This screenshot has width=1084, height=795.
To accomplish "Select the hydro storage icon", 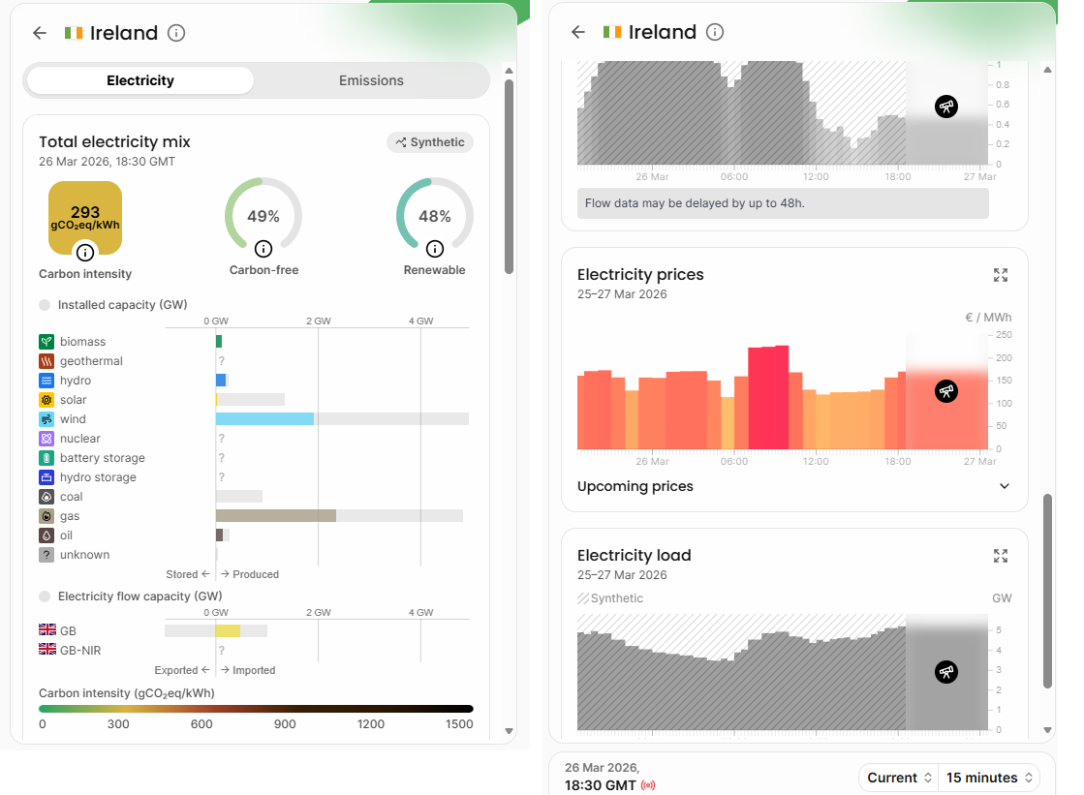I will (46, 477).
